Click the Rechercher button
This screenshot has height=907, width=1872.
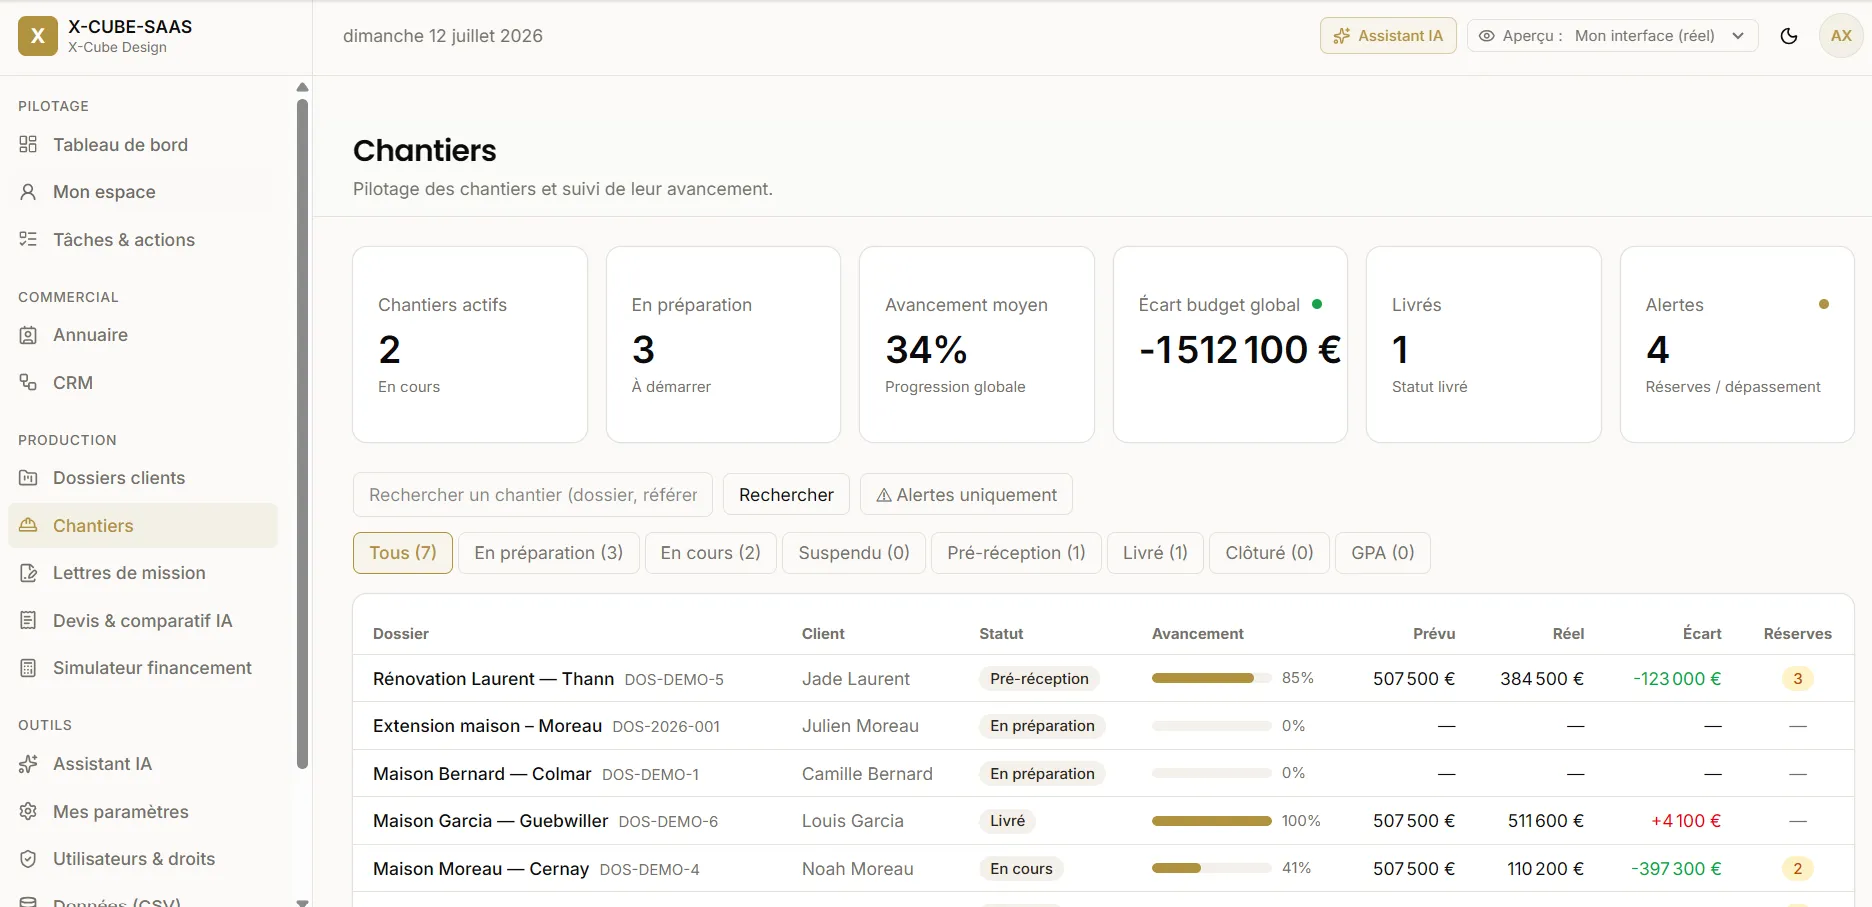786,495
